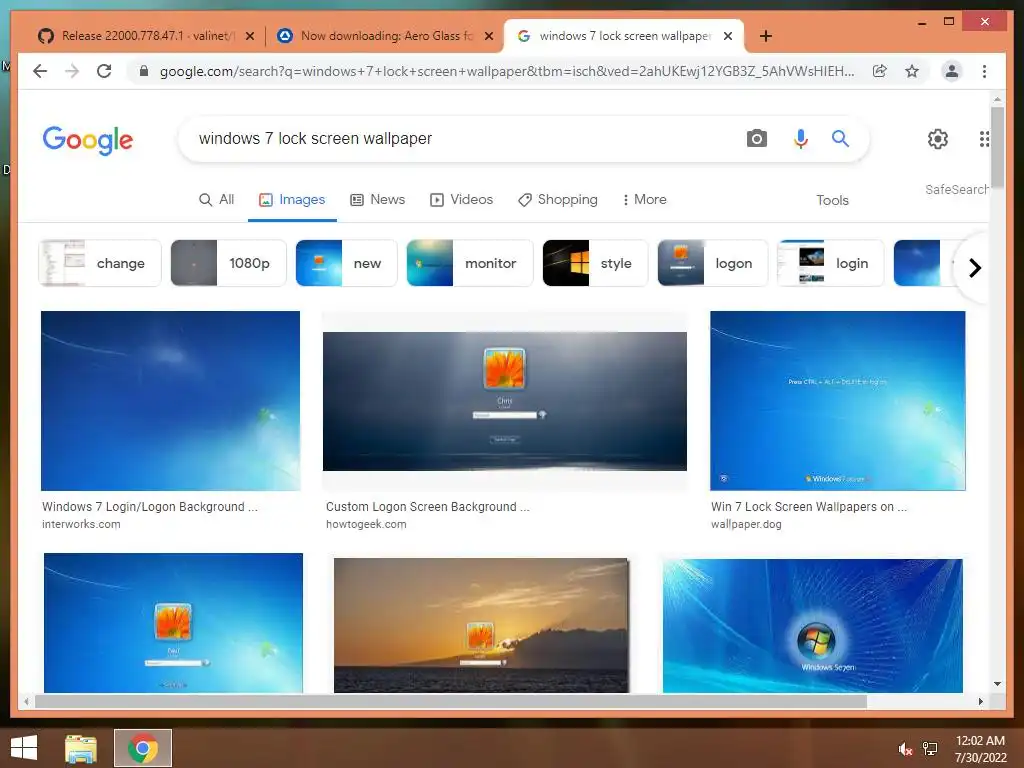The image size is (1024, 768).
Task: Close the GitHub Release tab
Action: click(x=249, y=36)
